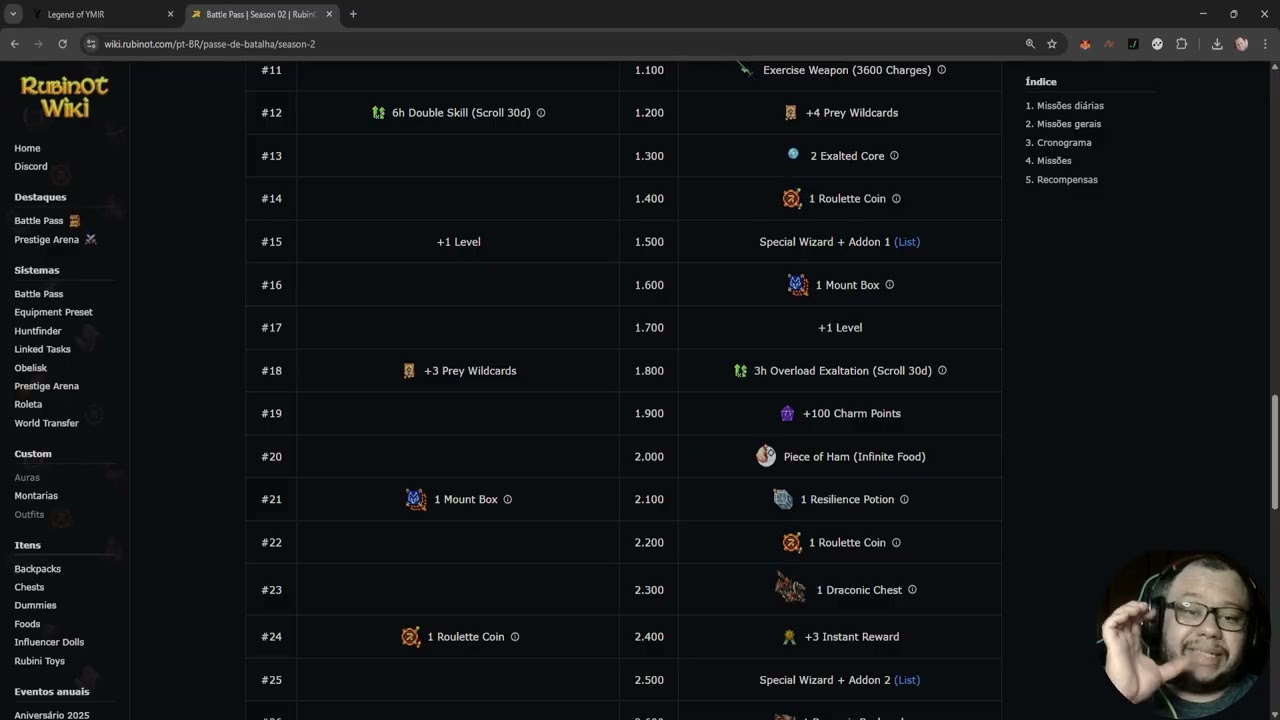Open Montarias in sidebar
1280x720 pixels.
click(x=36, y=496)
